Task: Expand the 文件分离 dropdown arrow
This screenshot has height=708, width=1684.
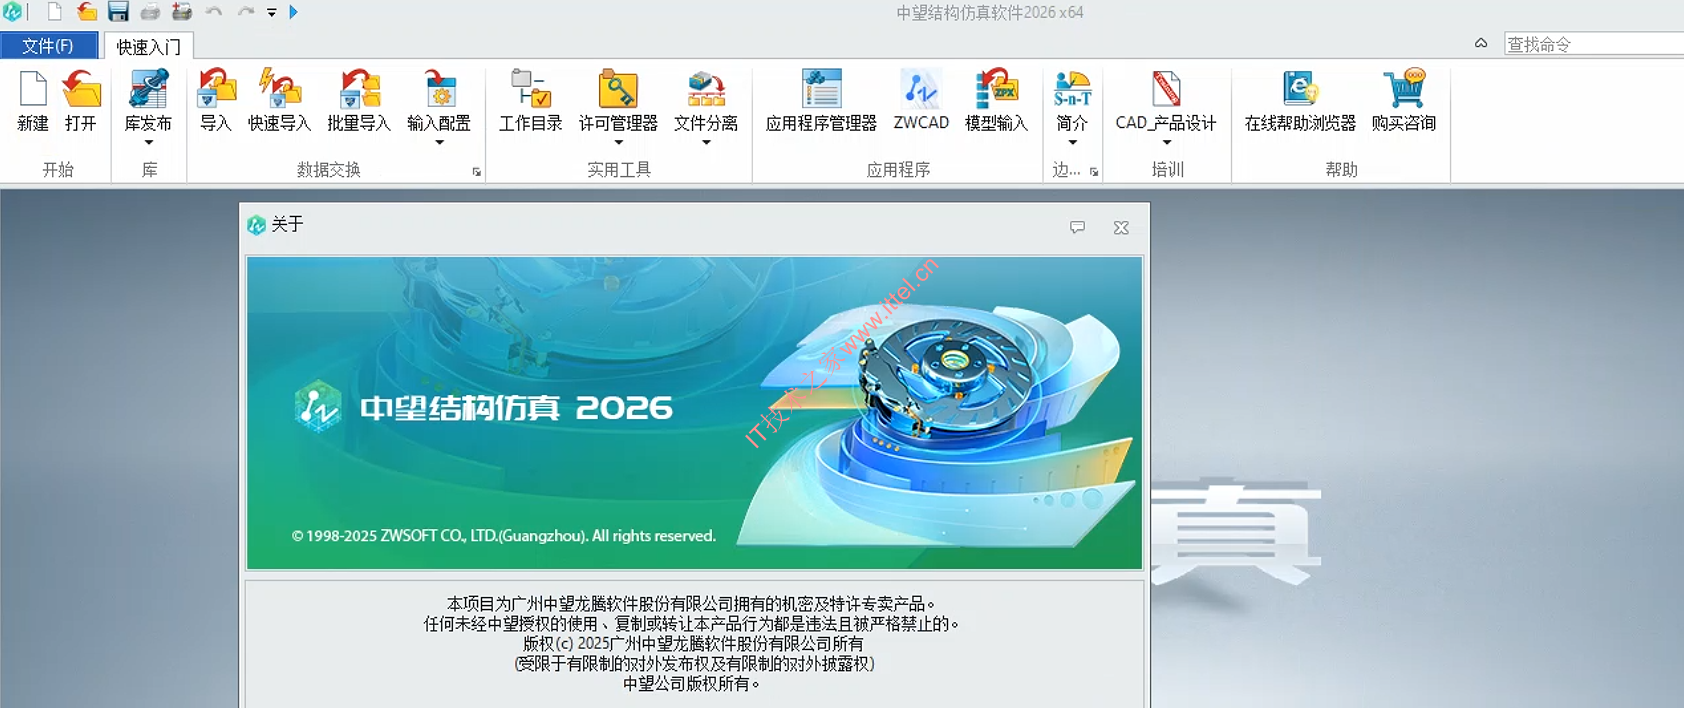Action: pyautogui.click(x=706, y=143)
